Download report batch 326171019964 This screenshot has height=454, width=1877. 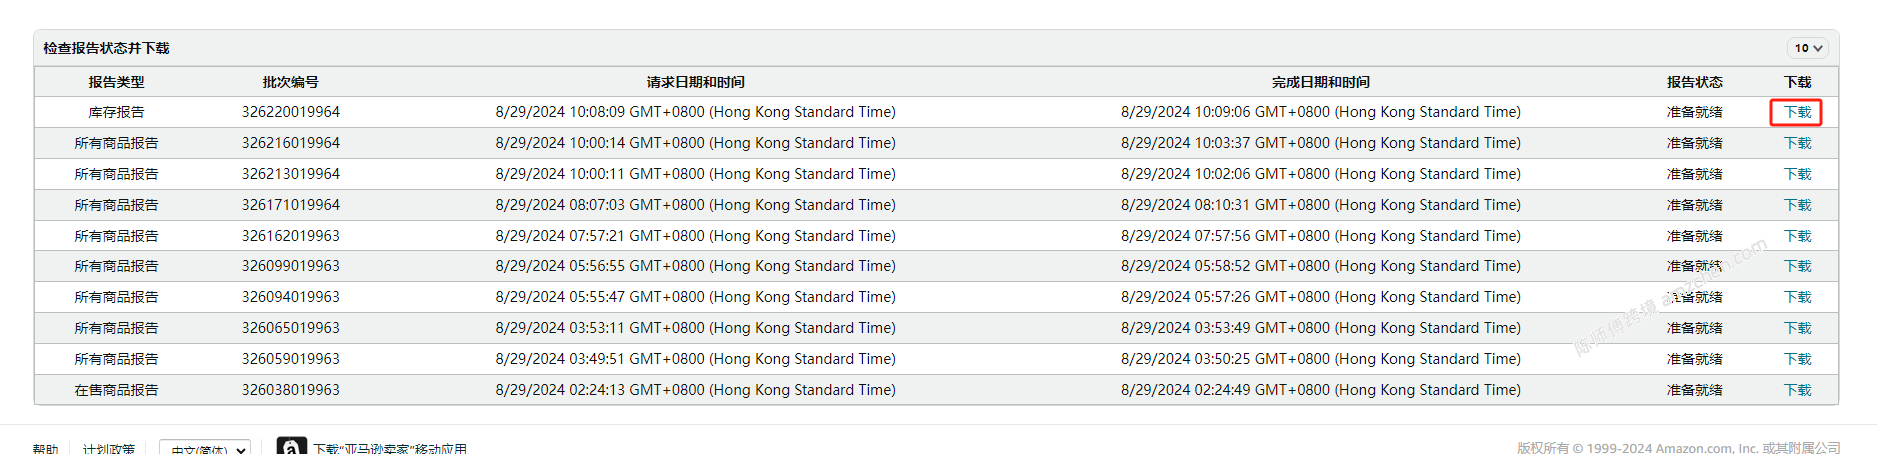(x=1797, y=205)
